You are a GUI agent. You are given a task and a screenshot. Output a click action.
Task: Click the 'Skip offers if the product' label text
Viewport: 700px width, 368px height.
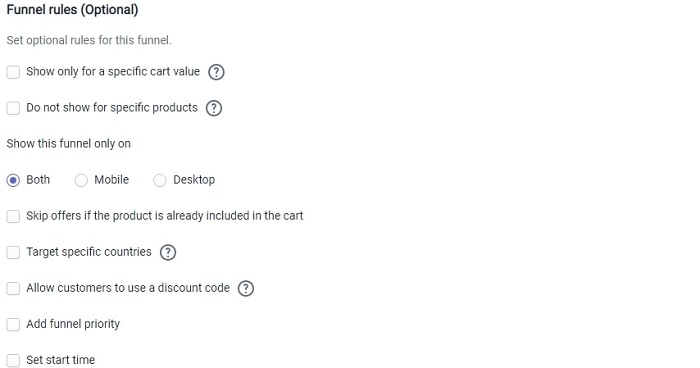click(x=165, y=216)
